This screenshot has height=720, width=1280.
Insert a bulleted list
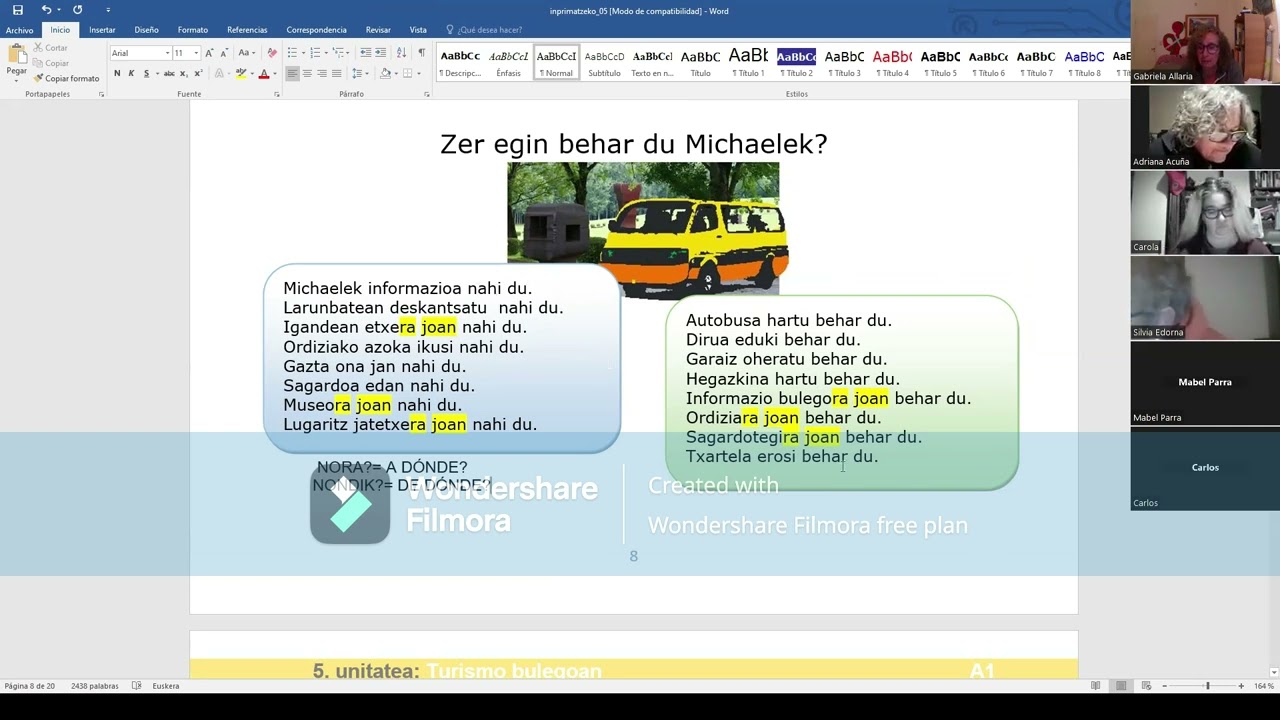click(x=292, y=53)
